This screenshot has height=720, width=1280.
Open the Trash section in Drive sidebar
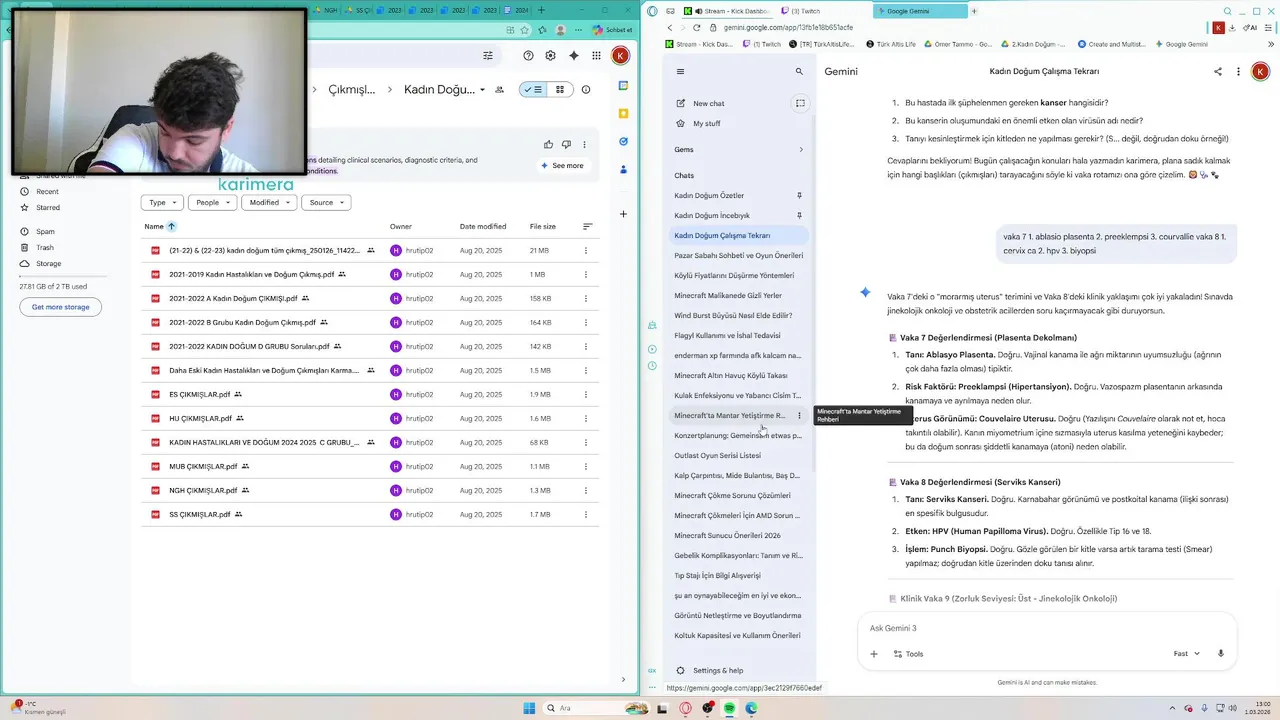click(x=44, y=247)
